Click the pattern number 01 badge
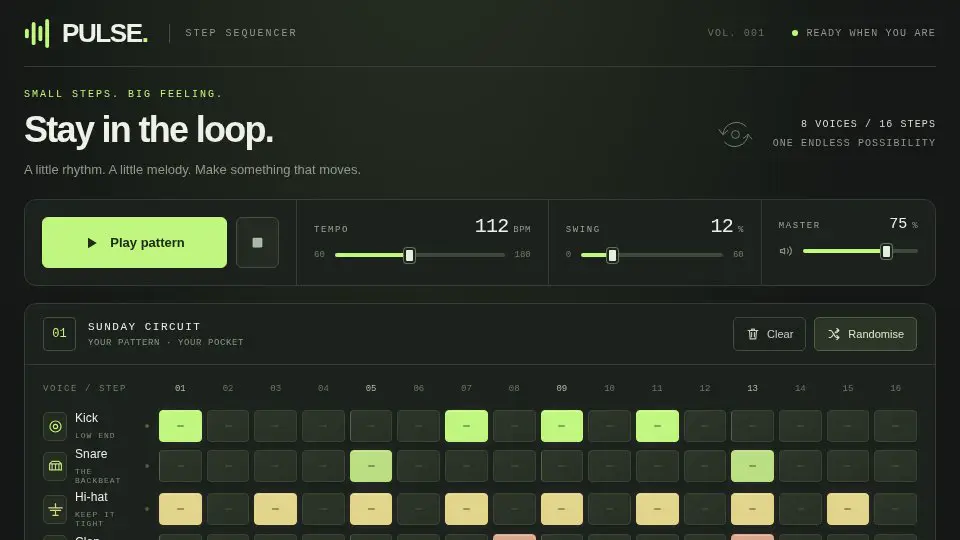960x540 pixels. coord(59,334)
